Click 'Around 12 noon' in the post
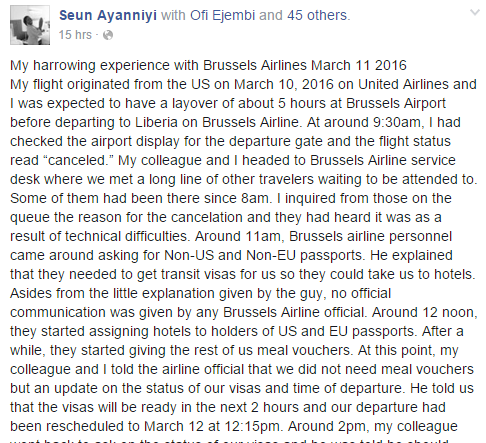The height and width of the screenshot is (443, 486). tap(425, 312)
